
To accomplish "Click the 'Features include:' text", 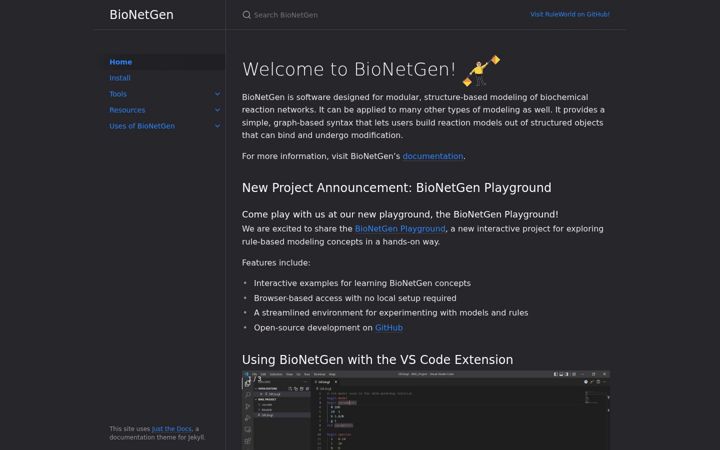I will pos(276,263).
